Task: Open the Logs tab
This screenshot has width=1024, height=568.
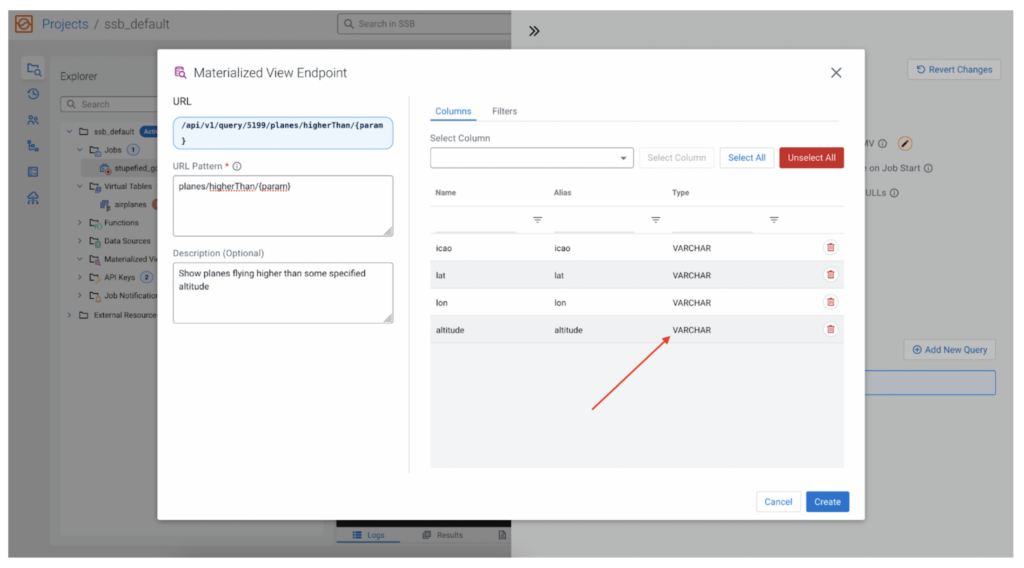Action: 368,535
